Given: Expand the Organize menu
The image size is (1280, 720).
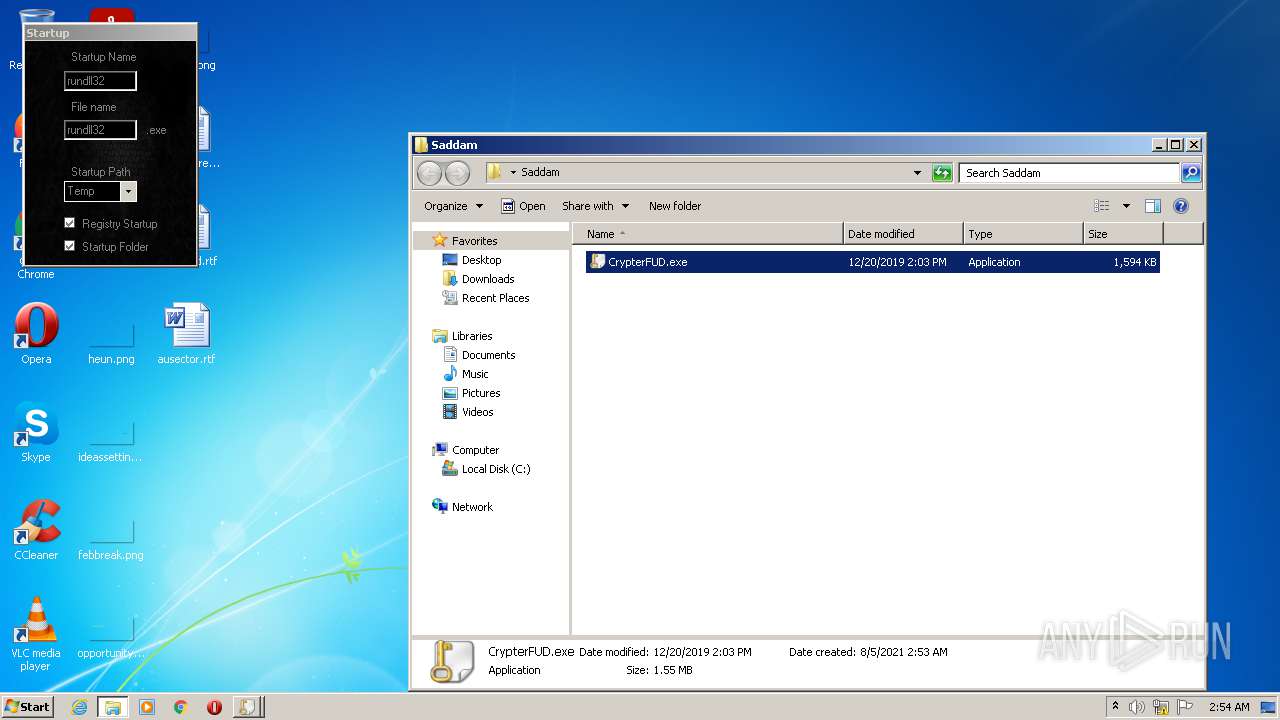Looking at the screenshot, I should coord(453,206).
